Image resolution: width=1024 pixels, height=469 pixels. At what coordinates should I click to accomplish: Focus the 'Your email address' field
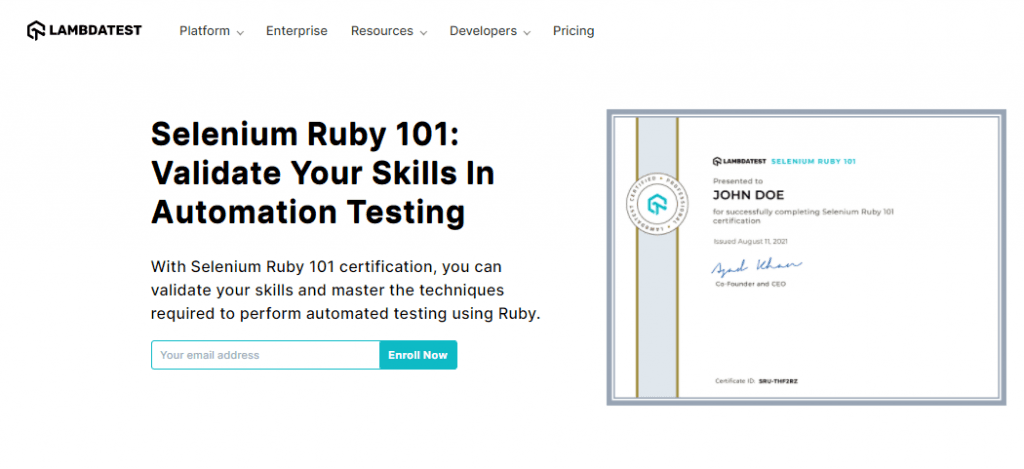tap(265, 355)
